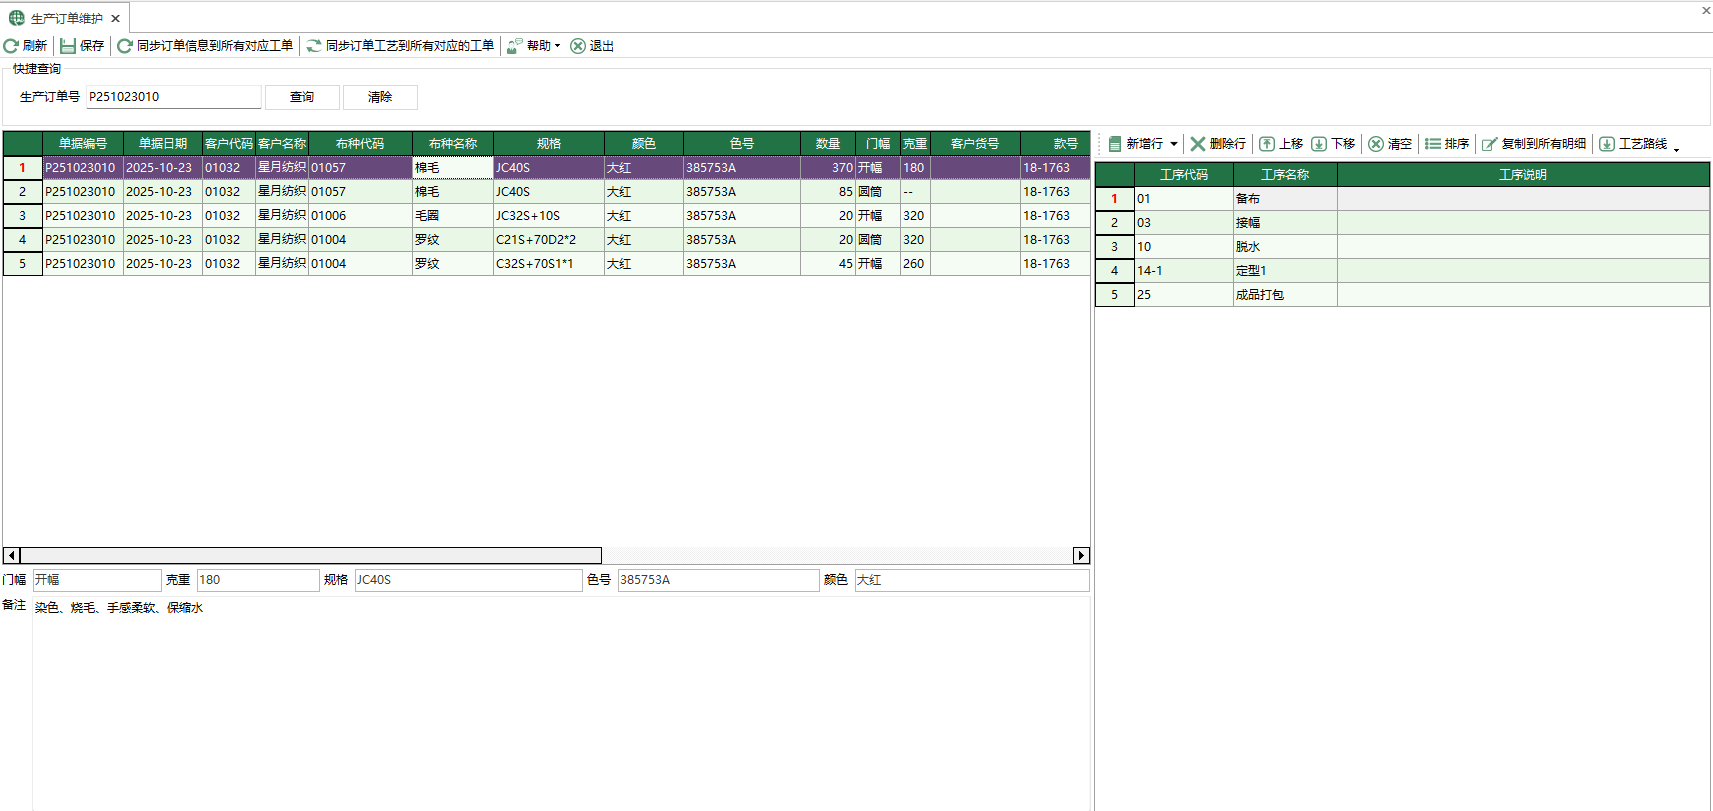Image resolution: width=1713 pixels, height=811 pixels.
Task: Click the horizontal scrollbar right arrow
Action: [1081, 555]
